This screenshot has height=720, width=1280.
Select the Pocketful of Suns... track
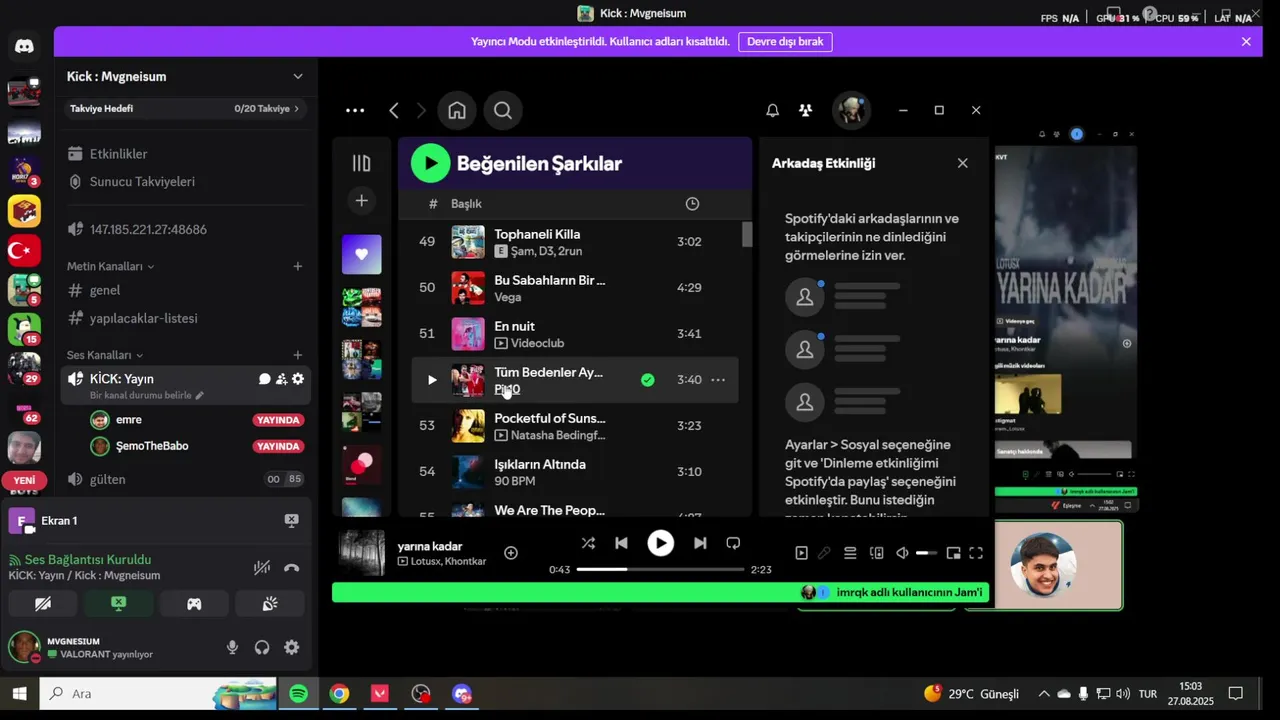pos(575,426)
